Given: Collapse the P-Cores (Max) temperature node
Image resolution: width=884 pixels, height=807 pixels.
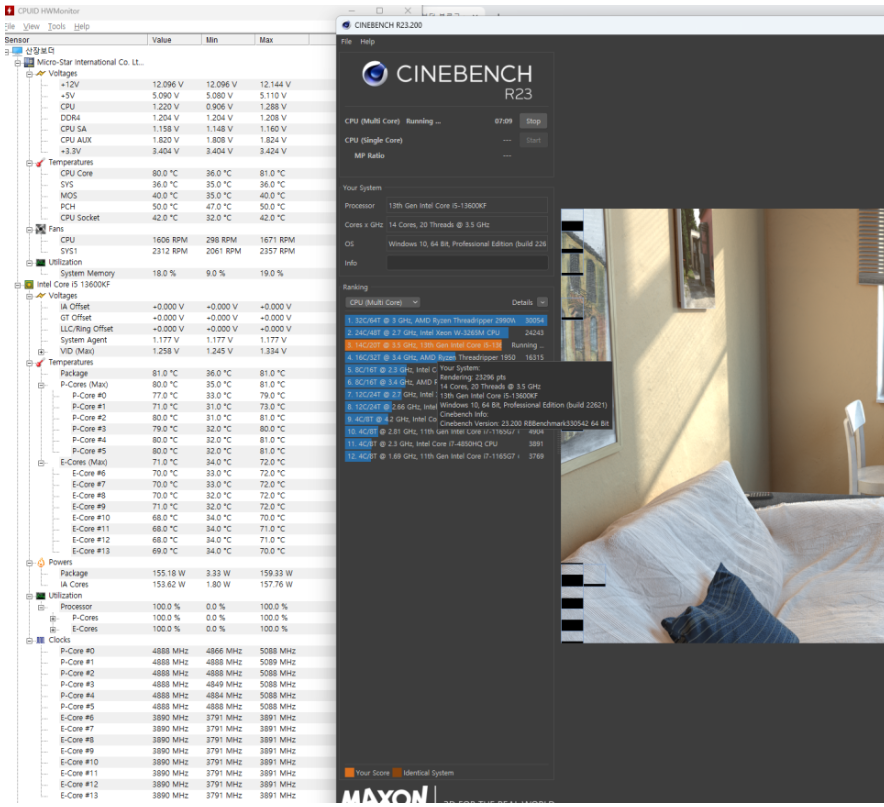Looking at the screenshot, I should (x=41, y=385).
